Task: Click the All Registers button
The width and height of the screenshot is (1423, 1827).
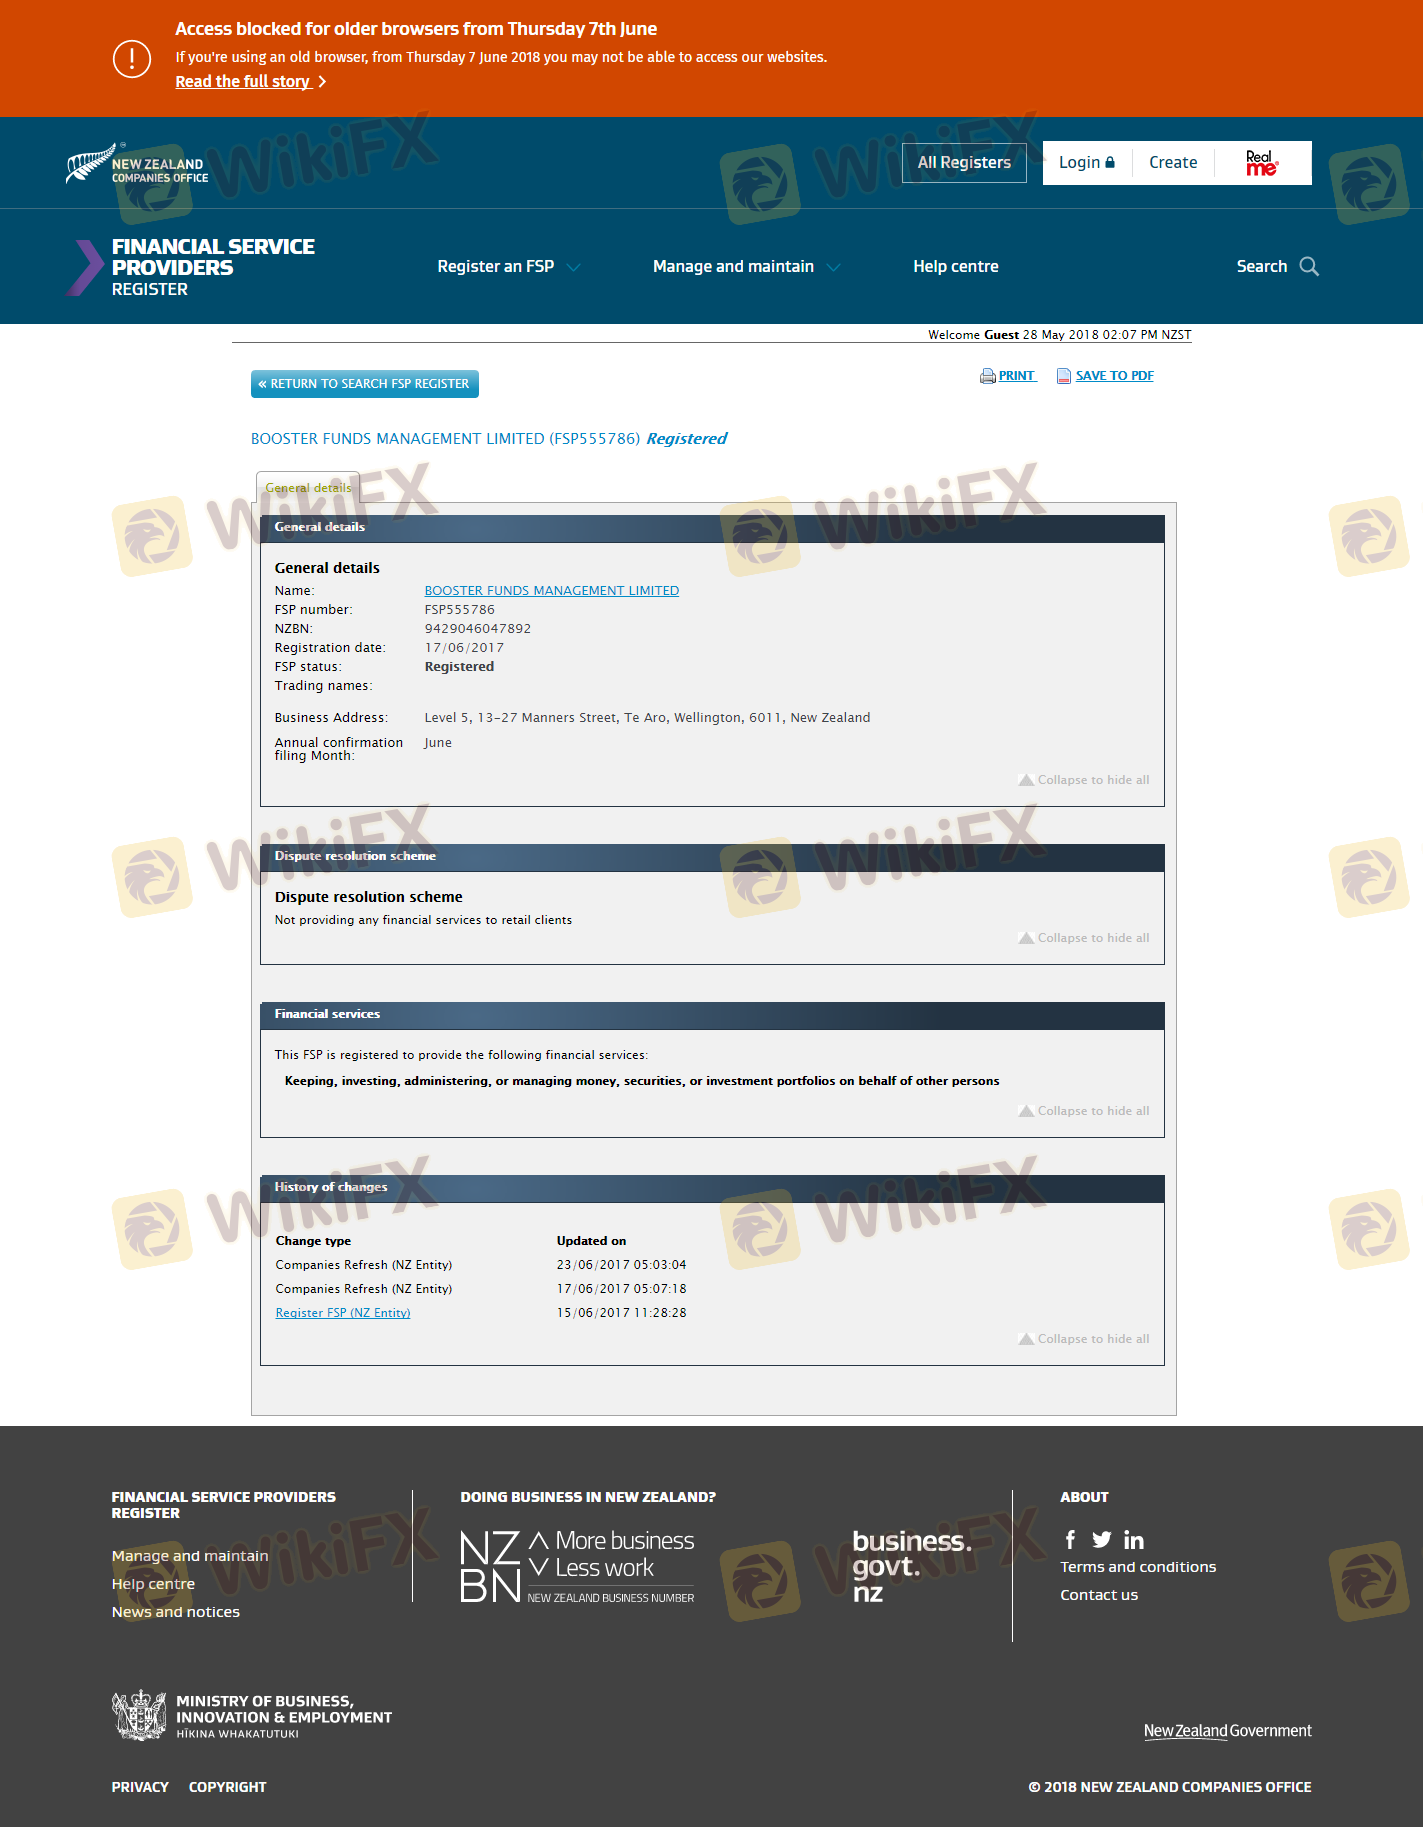Action: coord(964,163)
